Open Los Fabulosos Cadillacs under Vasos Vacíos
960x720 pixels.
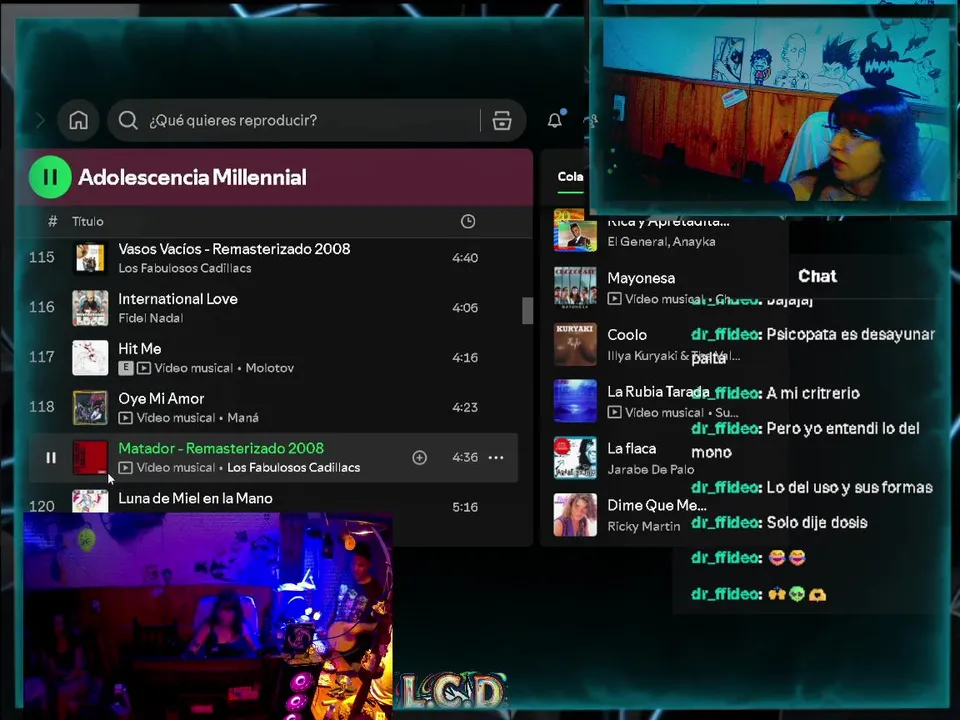click(x=184, y=268)
